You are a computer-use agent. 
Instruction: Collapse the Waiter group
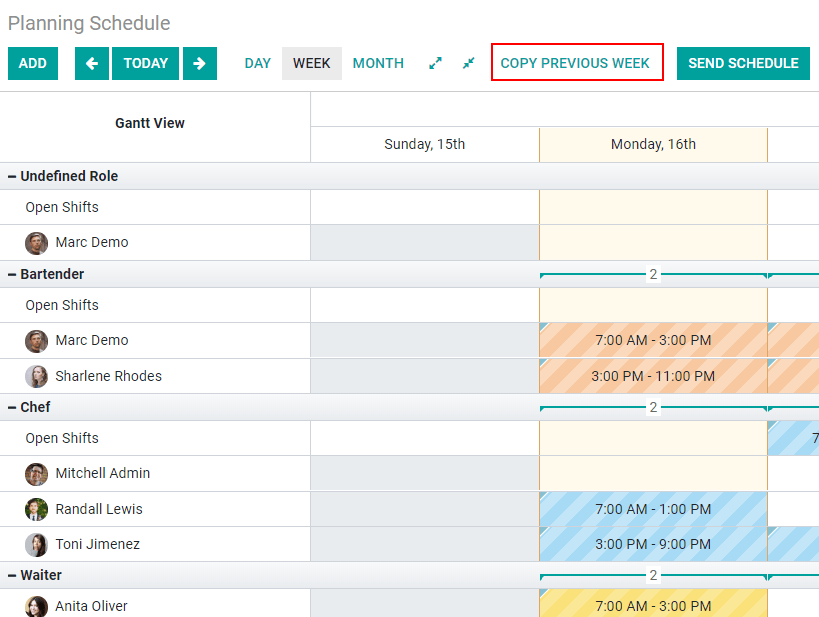pos(12,575)
